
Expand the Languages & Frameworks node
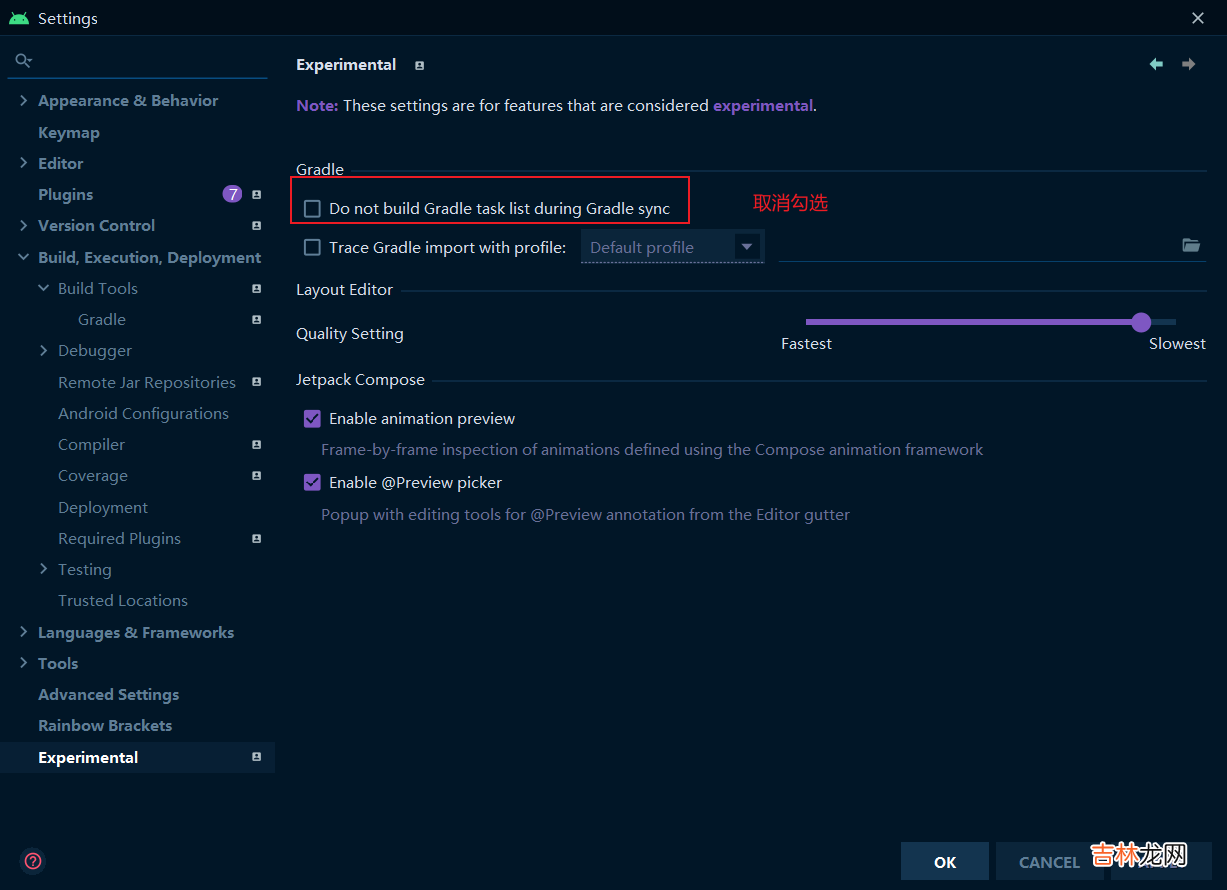click(x=24, y=632)
